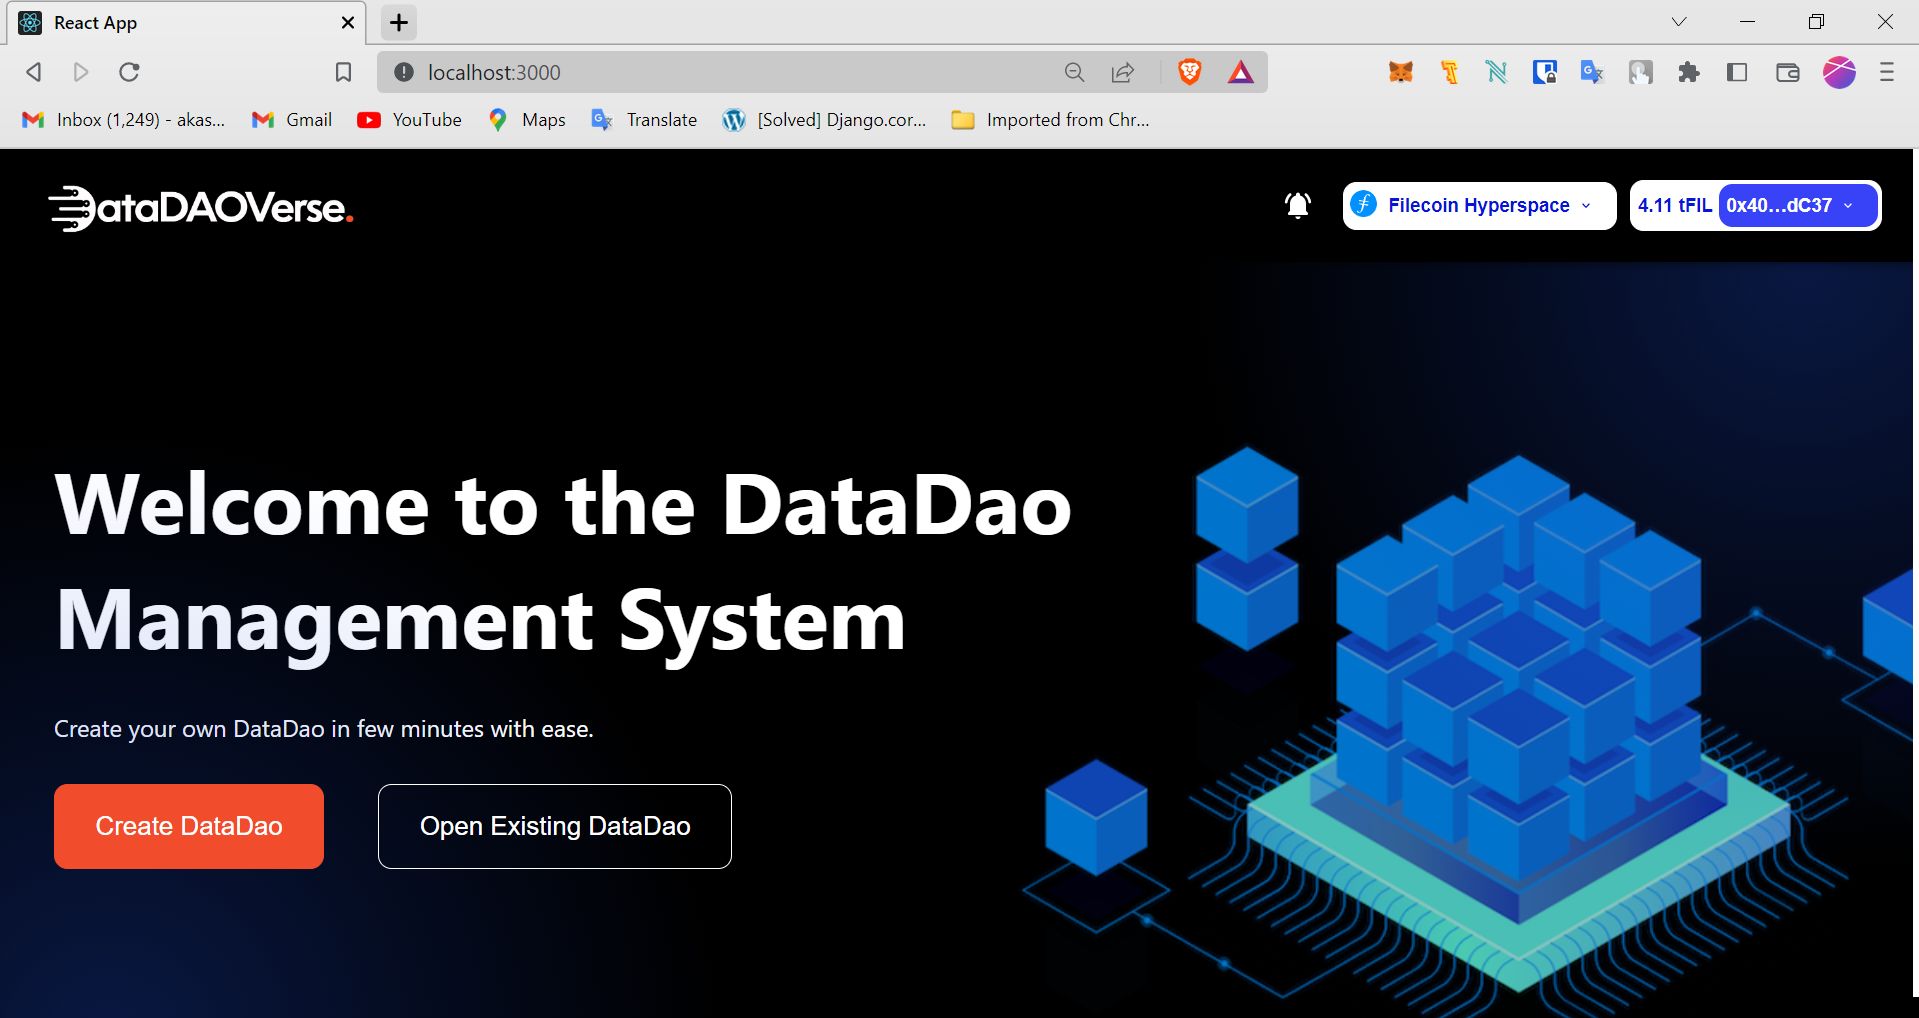Open the Filecoin Hyperspace network dropdown
This screenshot has height=1018, width=1919.
click(1479, 206)
